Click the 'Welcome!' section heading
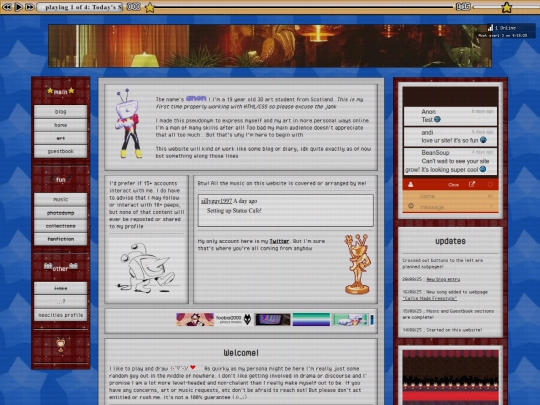This screenshot has height=405, width=540. (x=241, y=353)
